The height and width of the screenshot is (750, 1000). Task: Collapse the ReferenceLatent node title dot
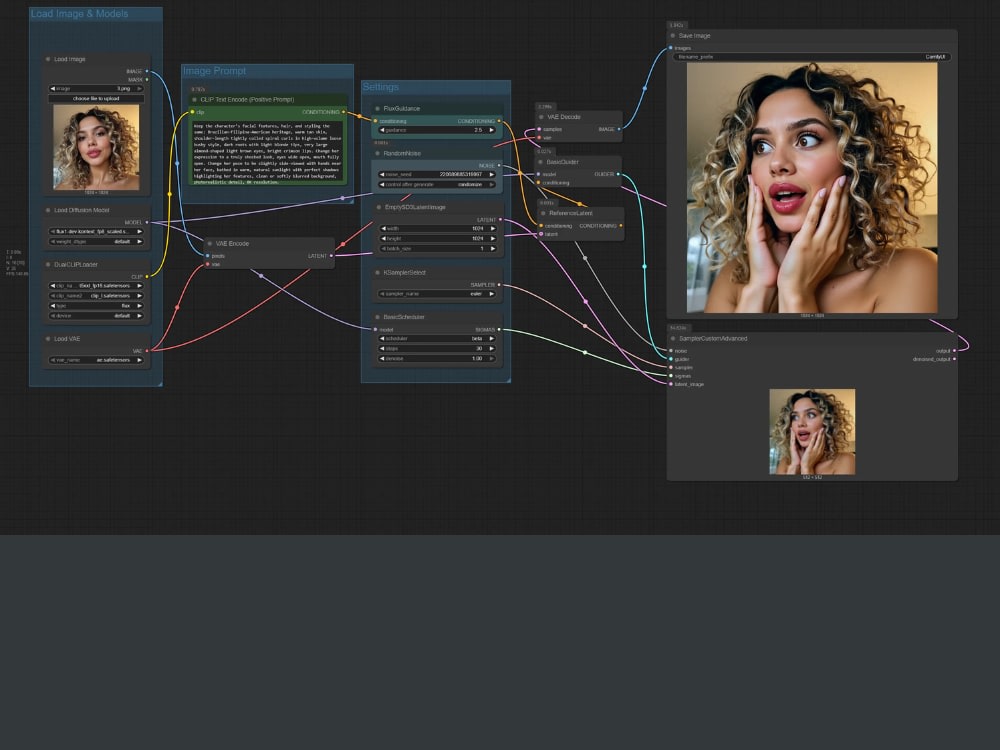[x=543, y=213]
